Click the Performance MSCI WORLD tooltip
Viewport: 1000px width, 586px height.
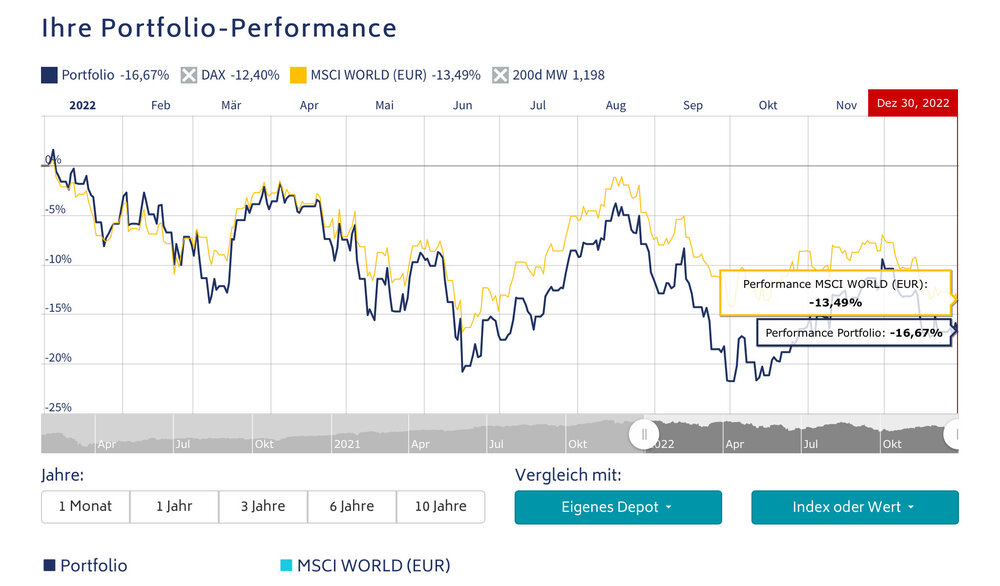click(836, 293)
